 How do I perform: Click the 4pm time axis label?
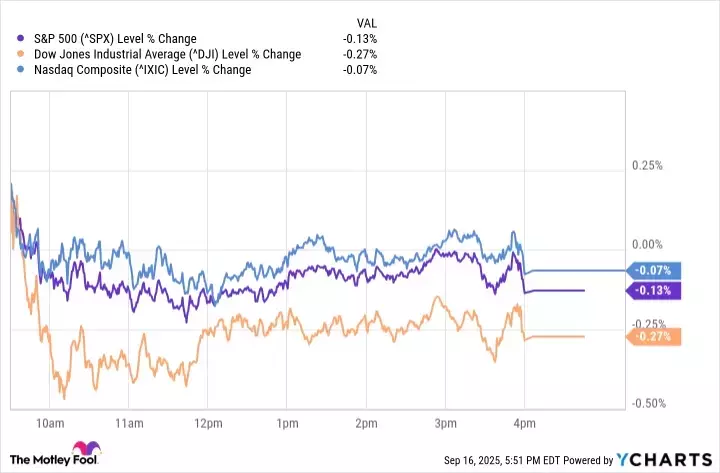coord(524,422)
